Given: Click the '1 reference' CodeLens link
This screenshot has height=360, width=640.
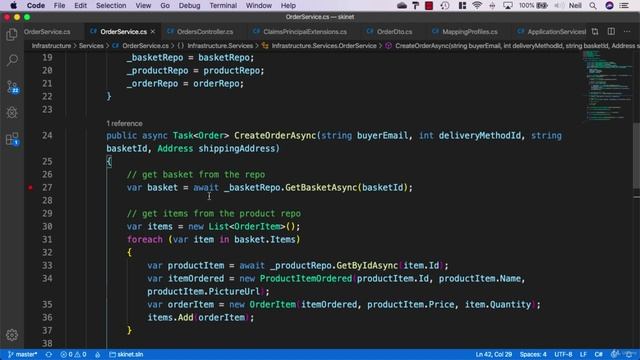Looking at the screenshot, I should coord(124,123).
